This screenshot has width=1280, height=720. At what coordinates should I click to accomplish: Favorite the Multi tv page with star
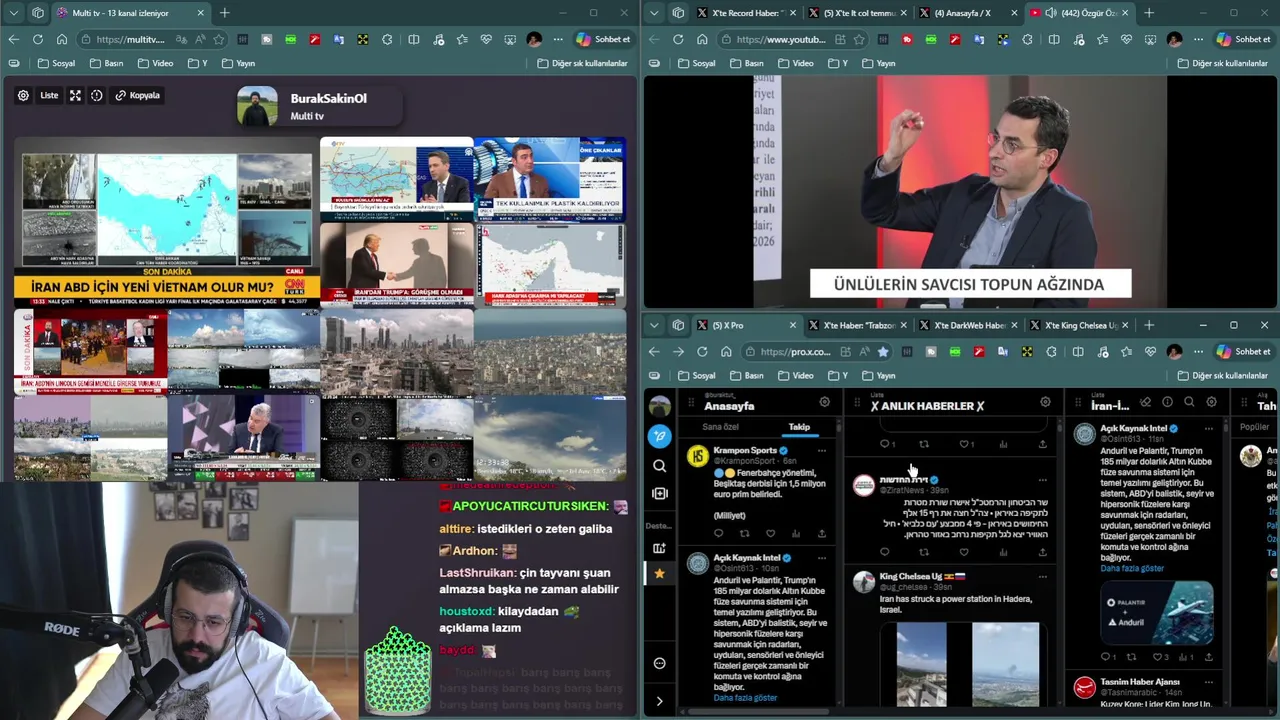[x=219, y=40]
